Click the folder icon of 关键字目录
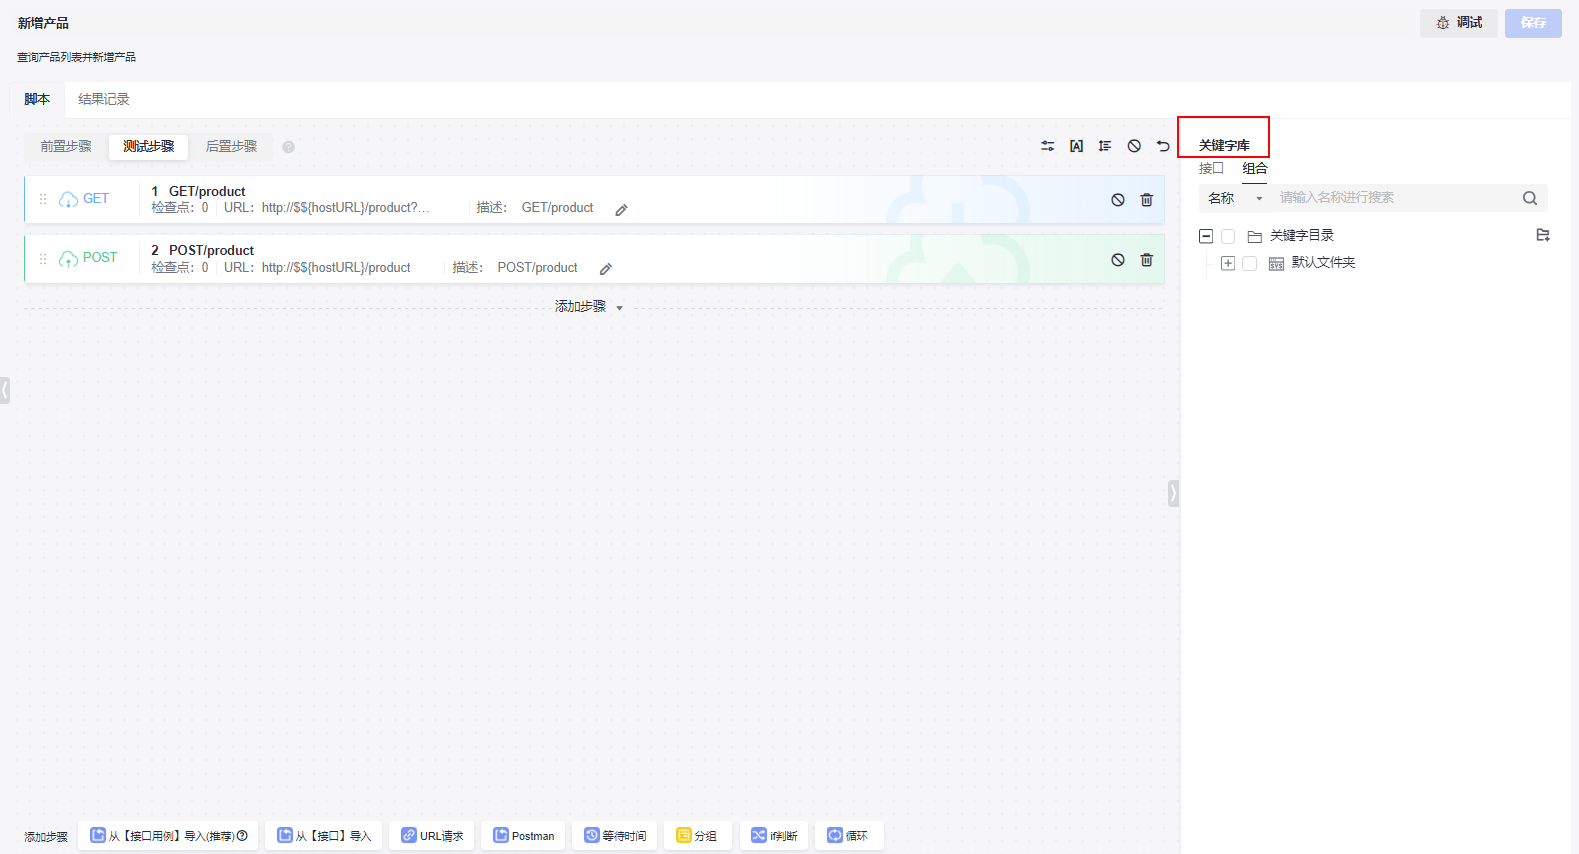 (1255, 237)
